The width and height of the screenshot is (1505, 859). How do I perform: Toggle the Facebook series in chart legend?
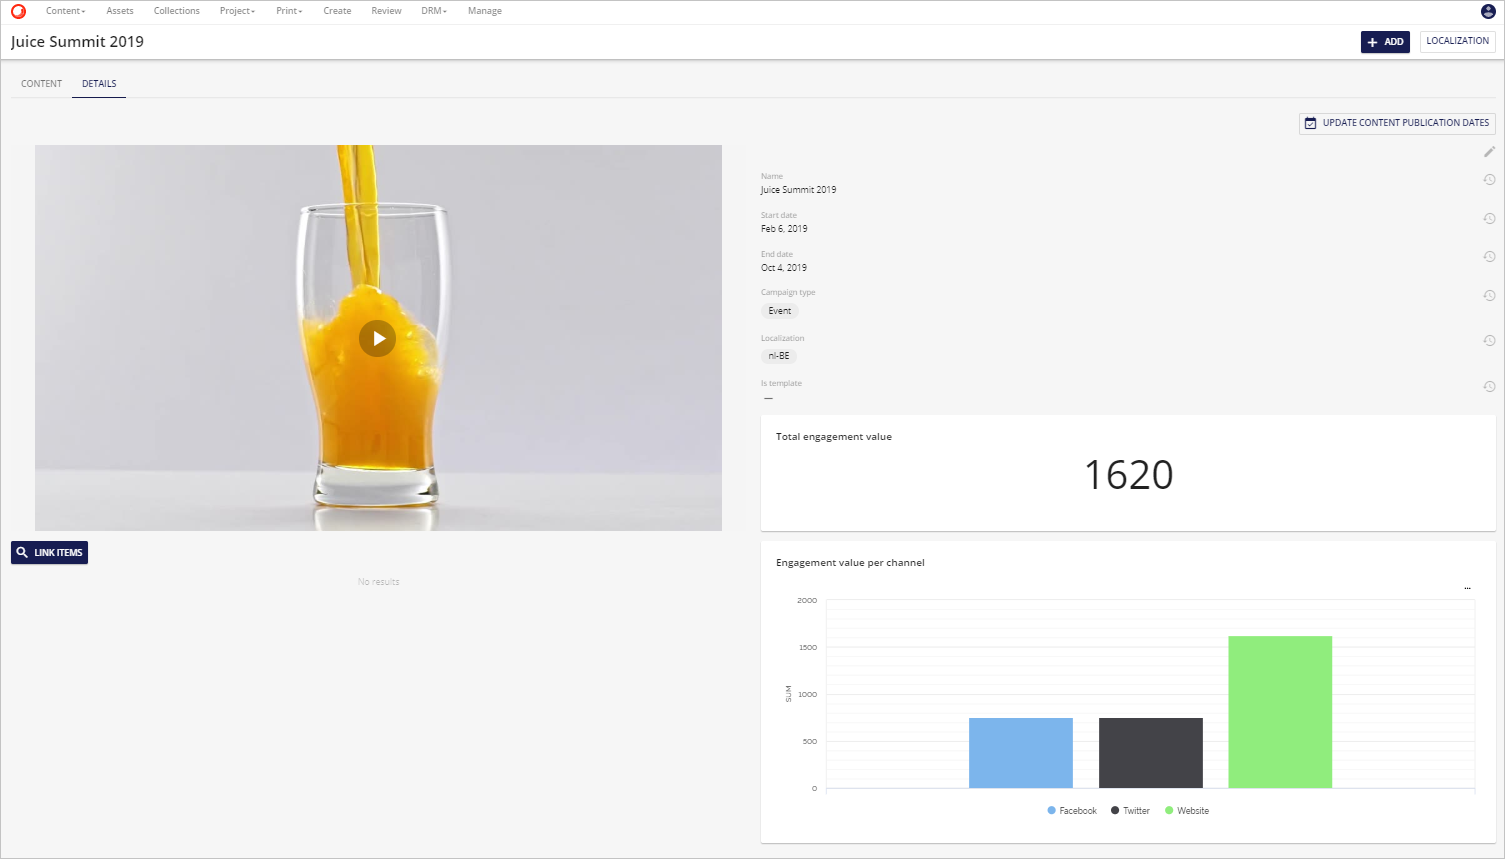click(1072, 811)
